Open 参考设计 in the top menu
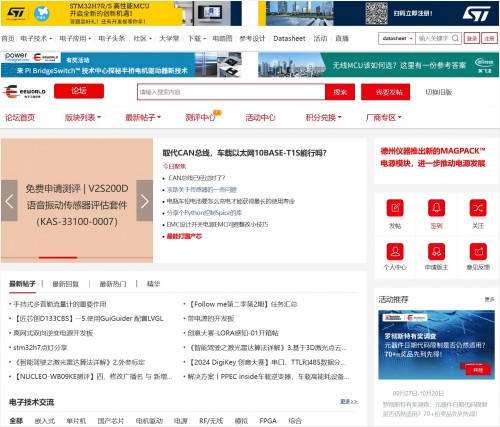500x427 pixels. [252, 38]
